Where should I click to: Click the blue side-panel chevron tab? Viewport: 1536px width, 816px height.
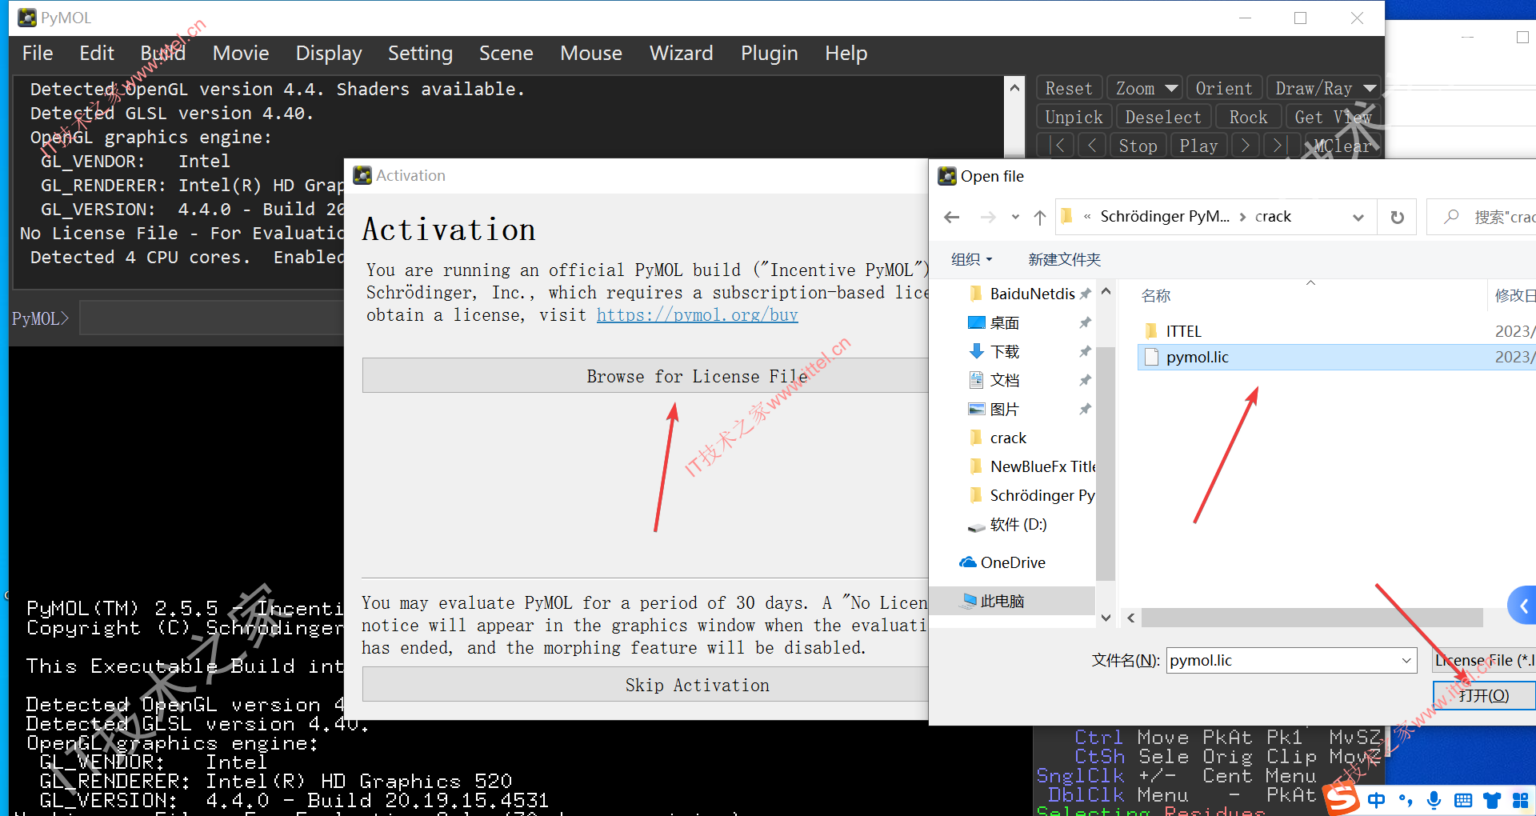tap(1522, 605)
